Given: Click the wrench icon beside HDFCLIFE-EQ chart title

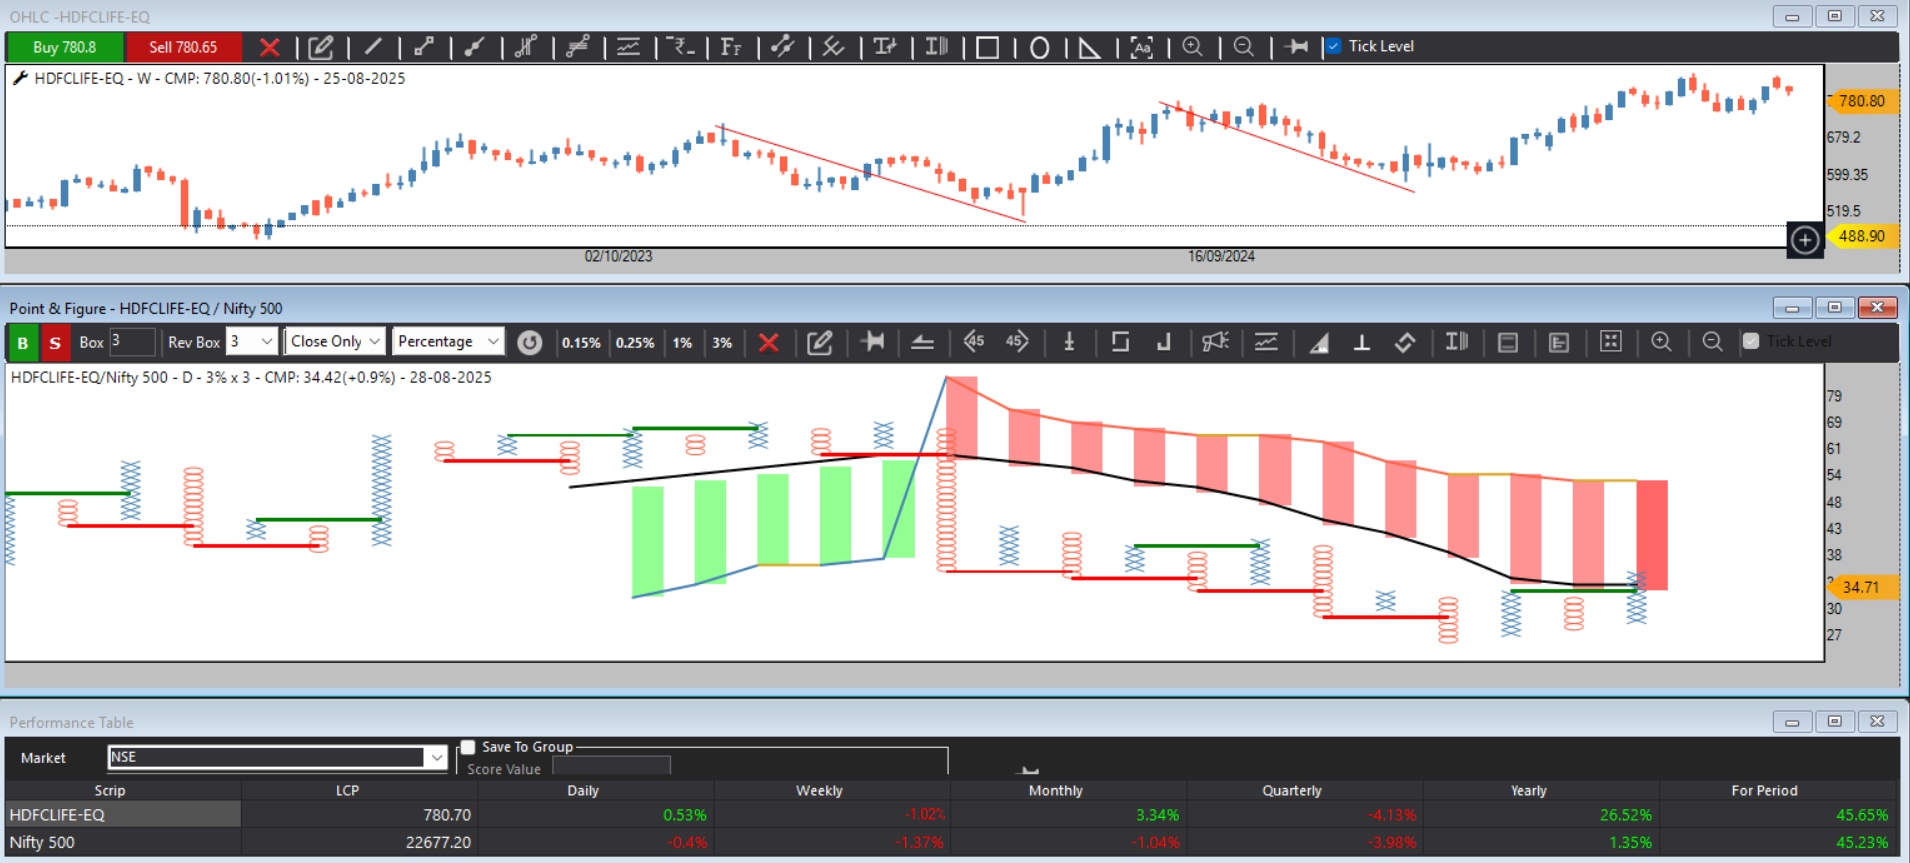Looking at the screenshot, I should [x=19, y=78].
